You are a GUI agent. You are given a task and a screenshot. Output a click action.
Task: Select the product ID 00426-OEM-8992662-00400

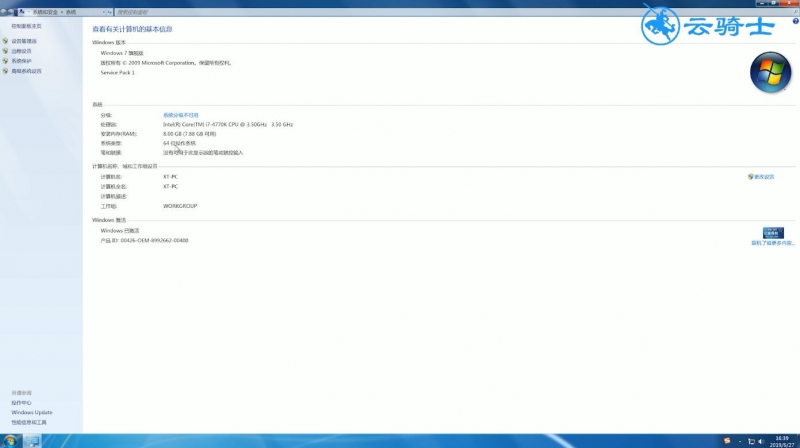click(144, 240)
